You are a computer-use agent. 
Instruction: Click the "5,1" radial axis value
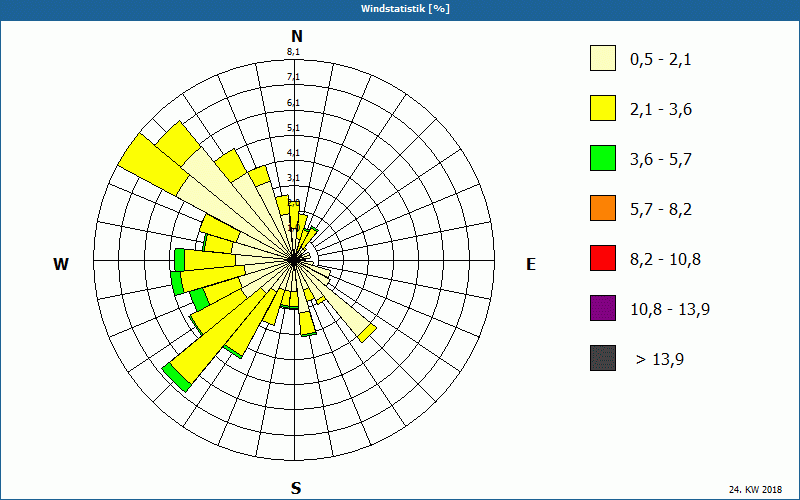pyautogui.click(x=293, y=128)
